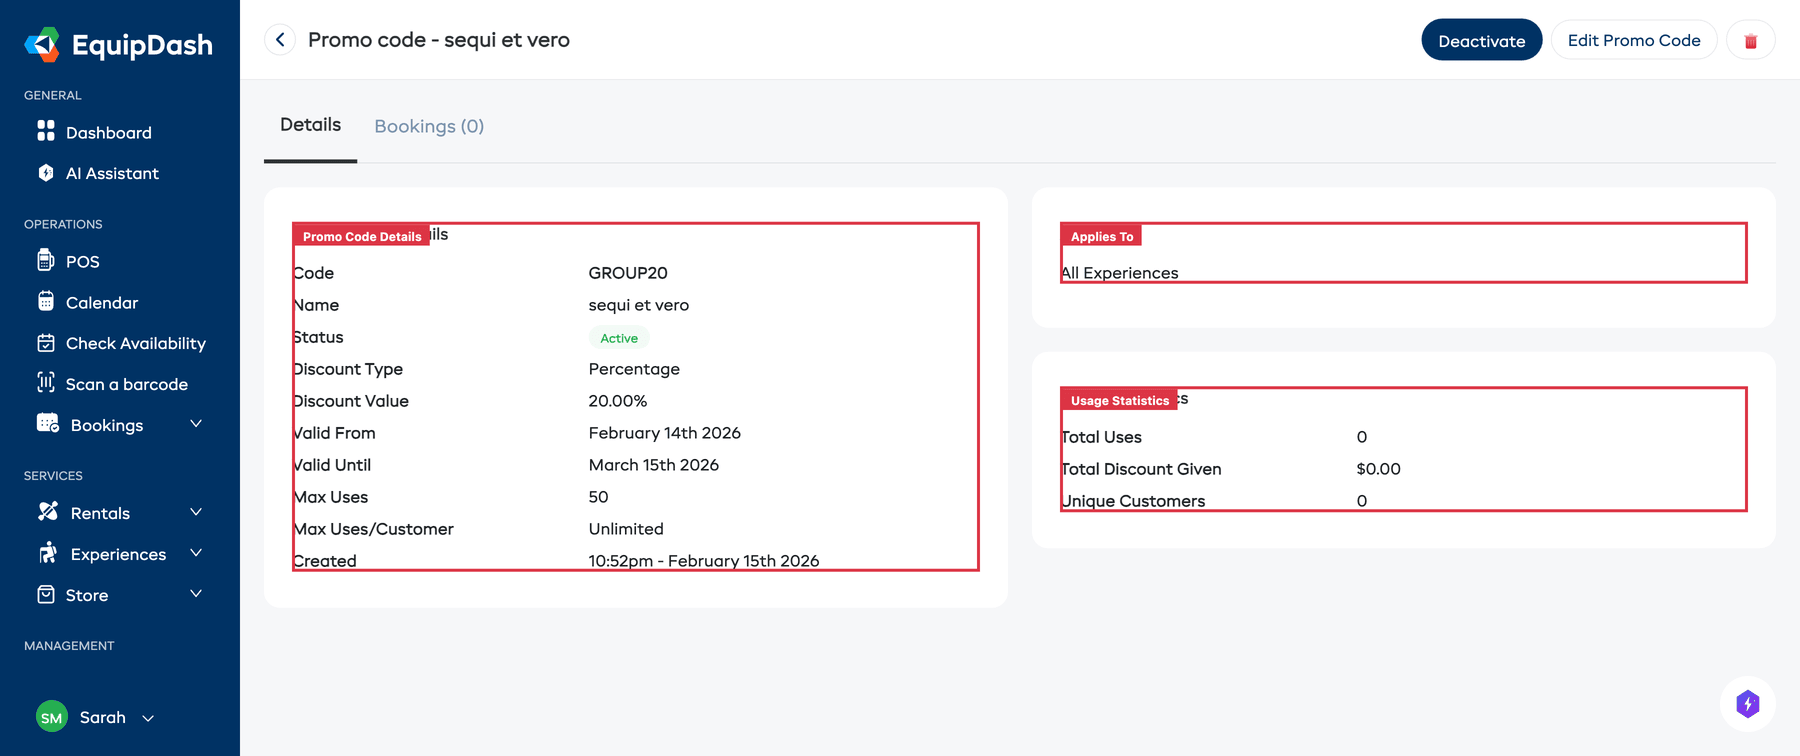Click the 20.00% discount value
Viewport: 1800px width, 756px height.
click(x=618, y=401)
